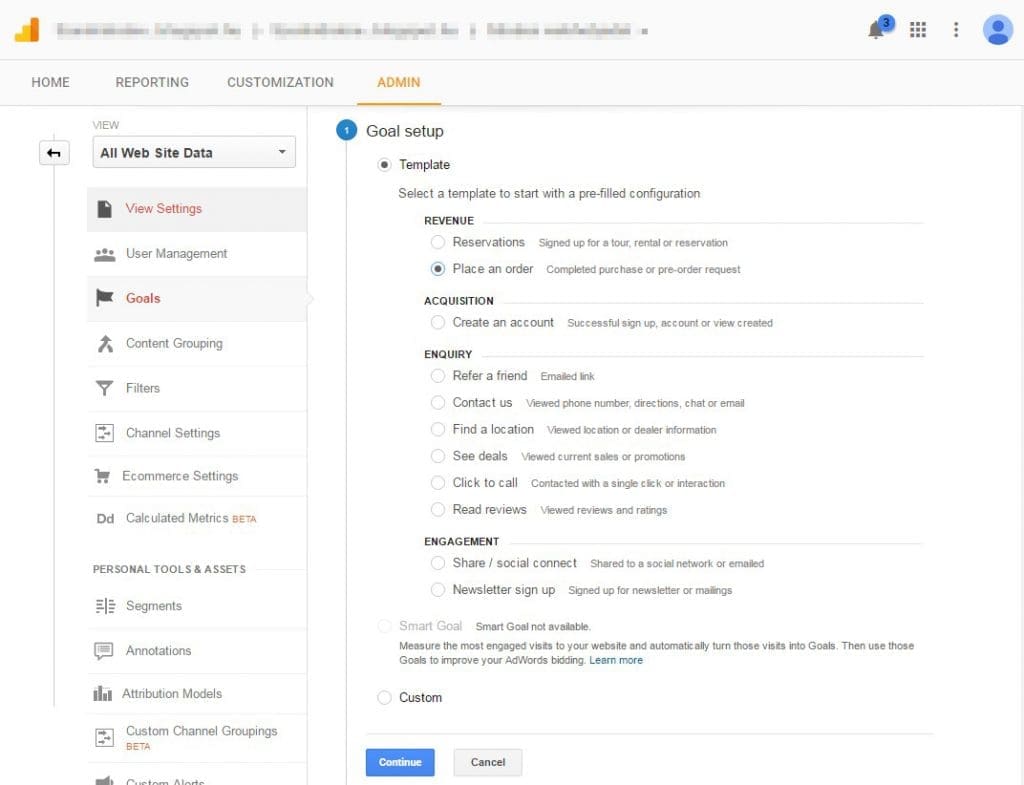The image size is (1024, 785).
Task: Click the REVENUE section label
Action: (x=449, y=221)
